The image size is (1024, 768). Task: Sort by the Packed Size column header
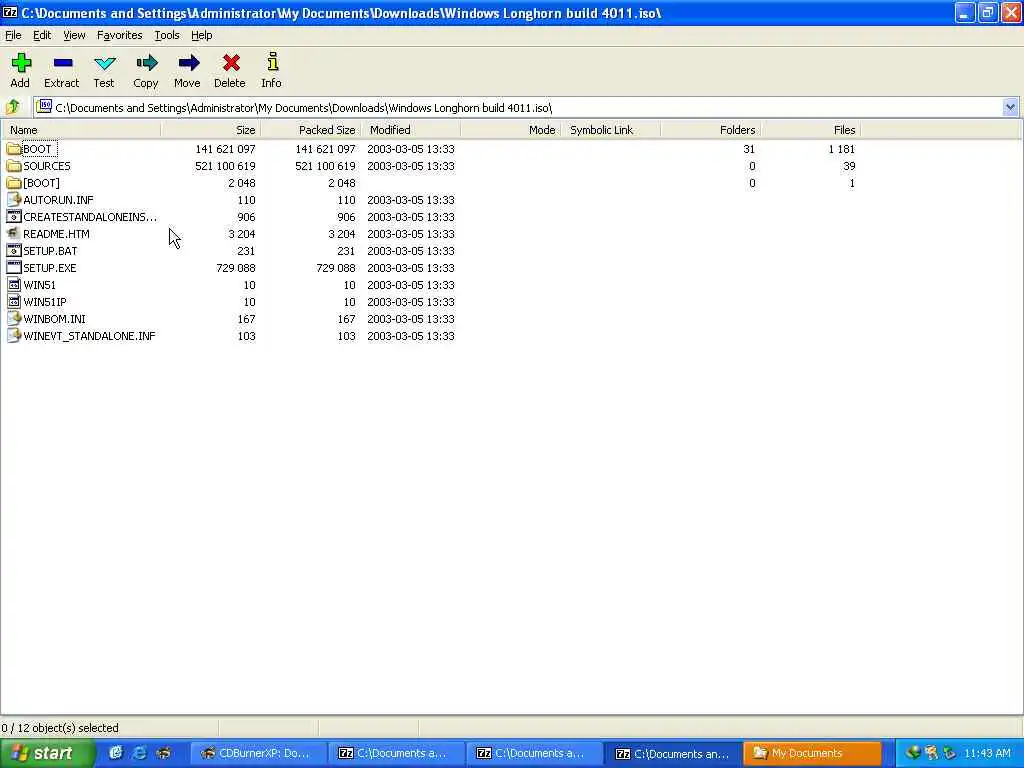[311, 130]
